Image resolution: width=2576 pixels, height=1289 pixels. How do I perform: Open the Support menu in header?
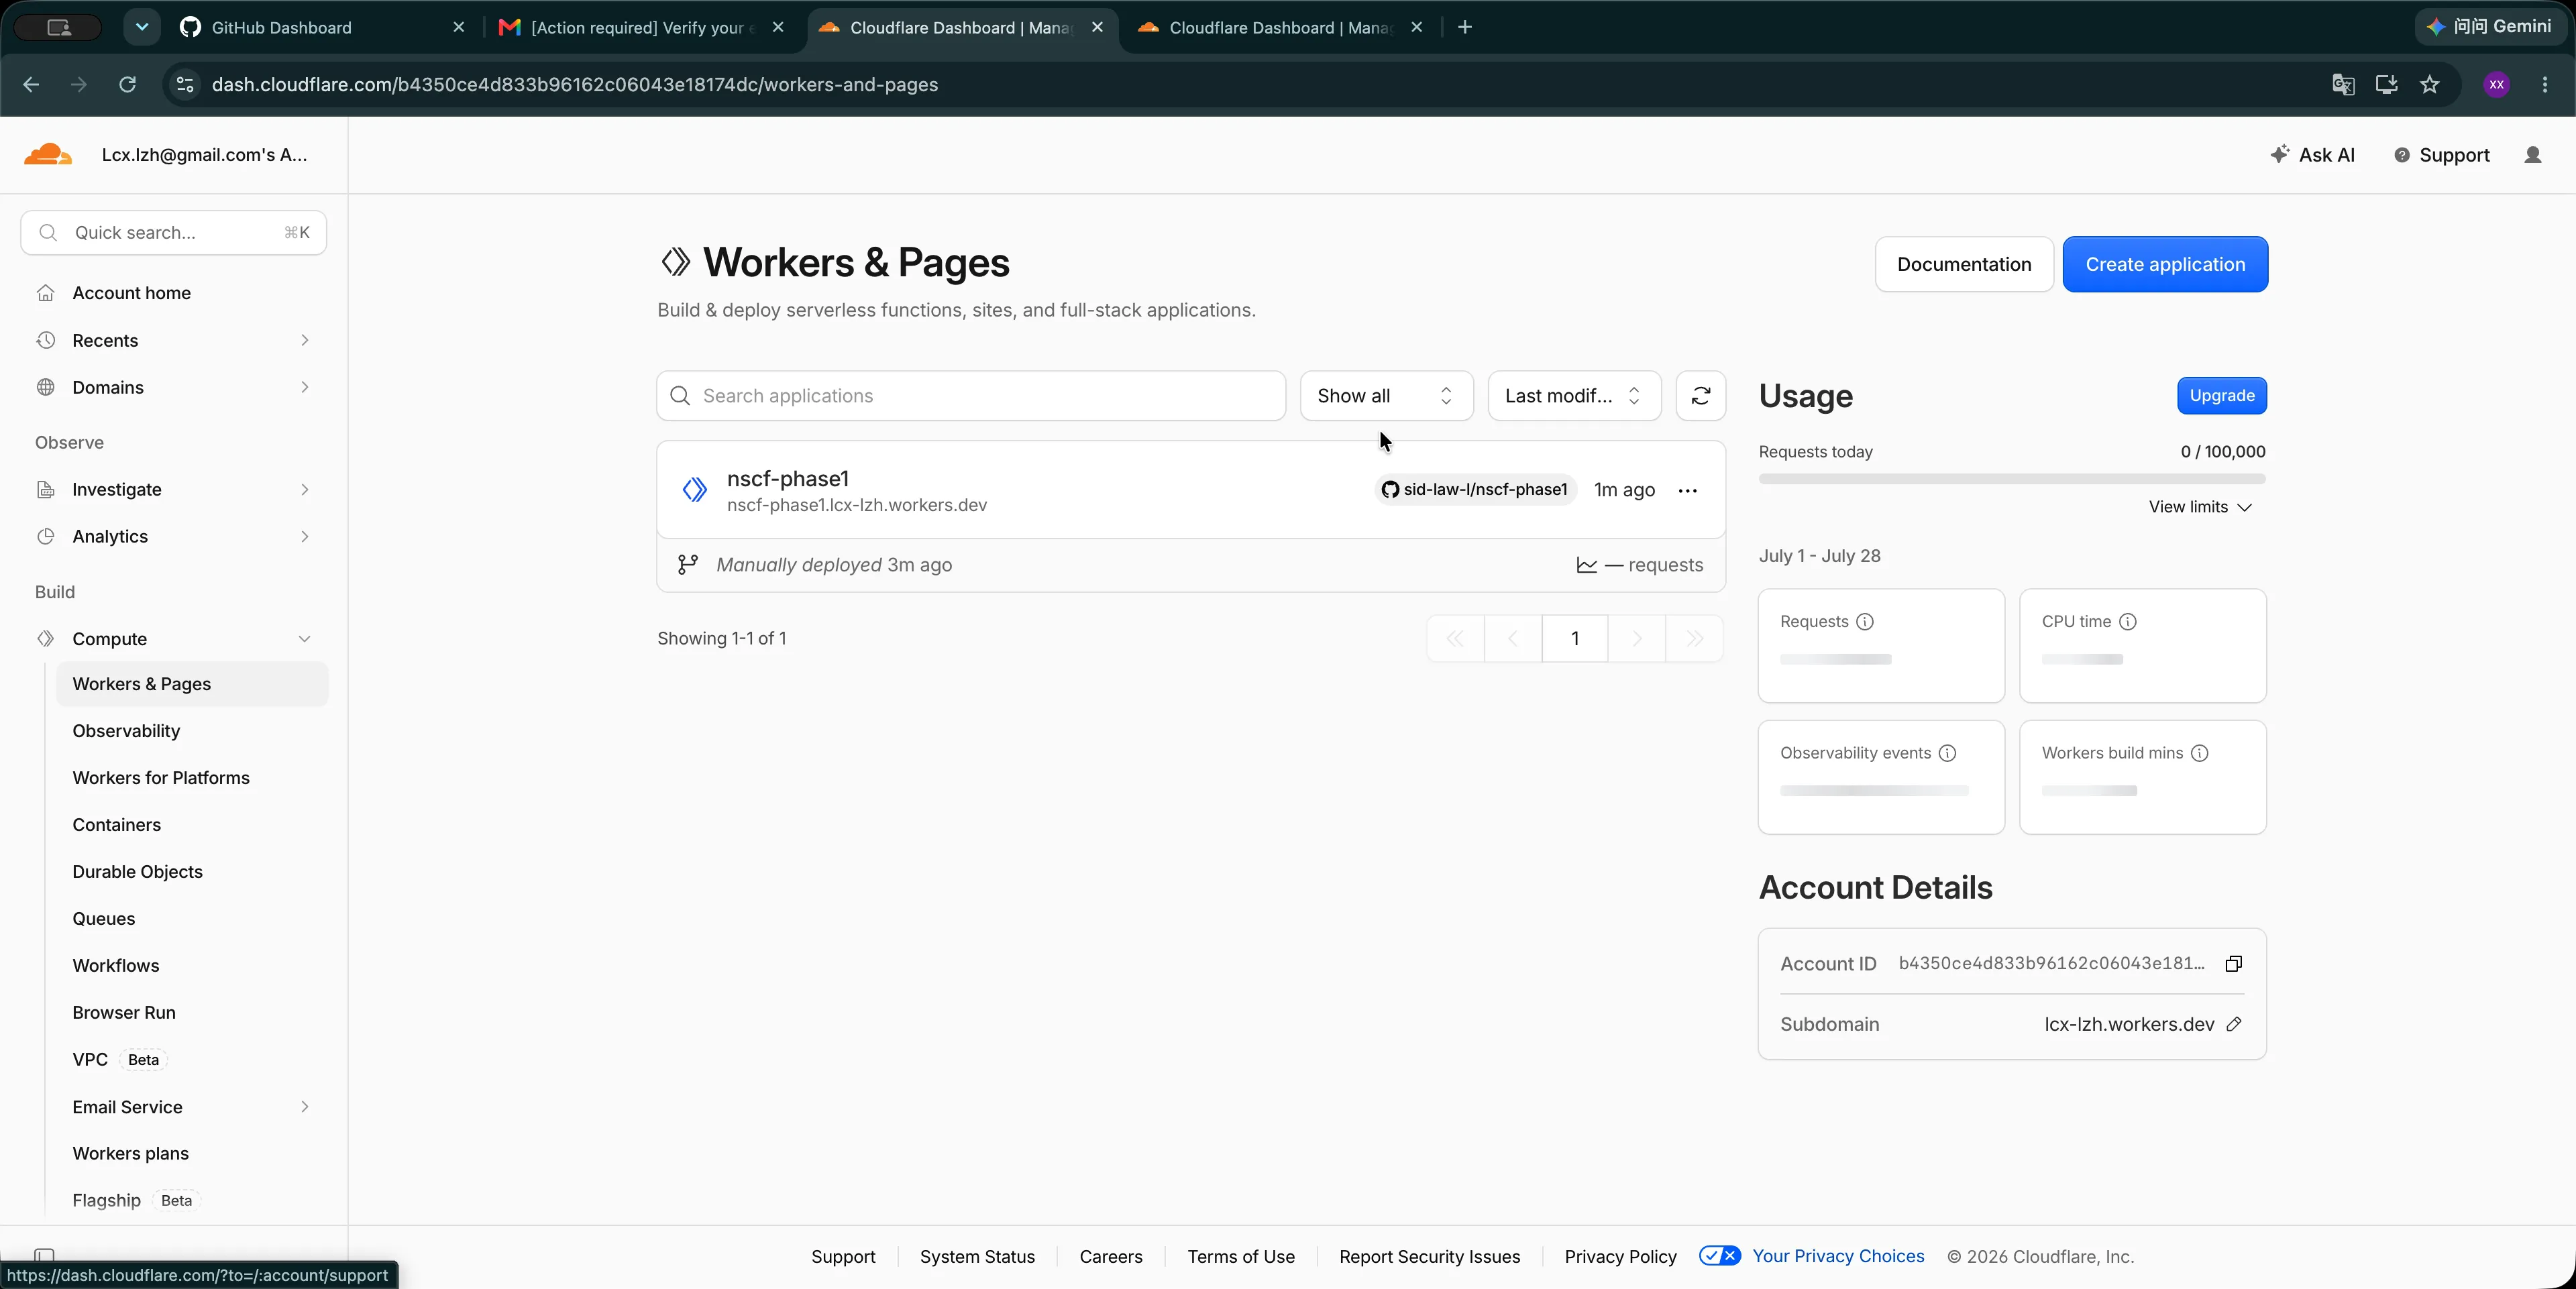pyautogui.click(x=2441, y=155)
